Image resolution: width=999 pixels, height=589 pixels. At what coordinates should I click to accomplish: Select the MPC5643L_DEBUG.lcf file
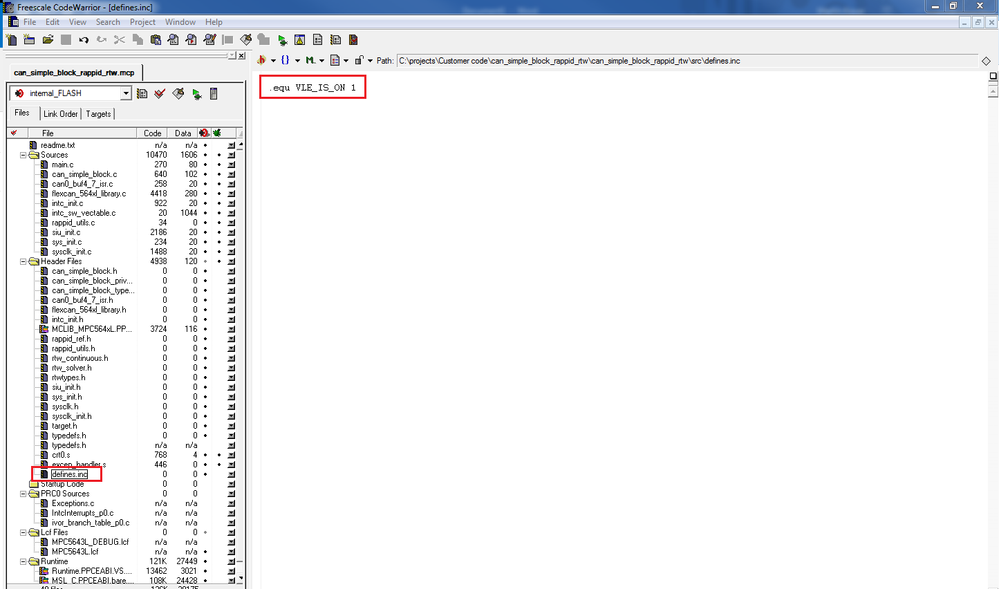[90, 542]
